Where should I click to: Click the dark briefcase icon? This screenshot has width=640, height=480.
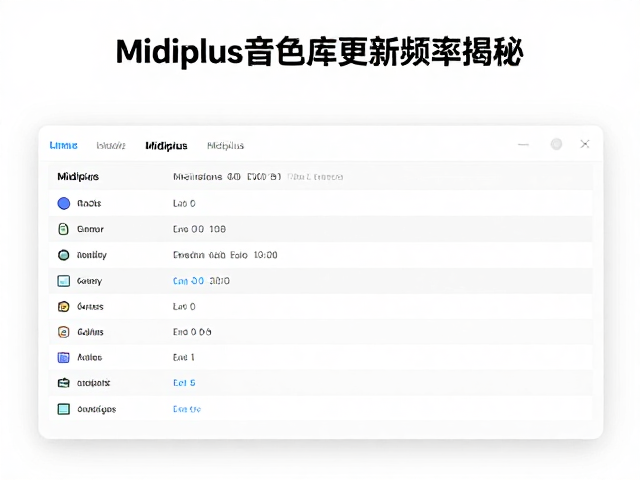pos(63,383)
